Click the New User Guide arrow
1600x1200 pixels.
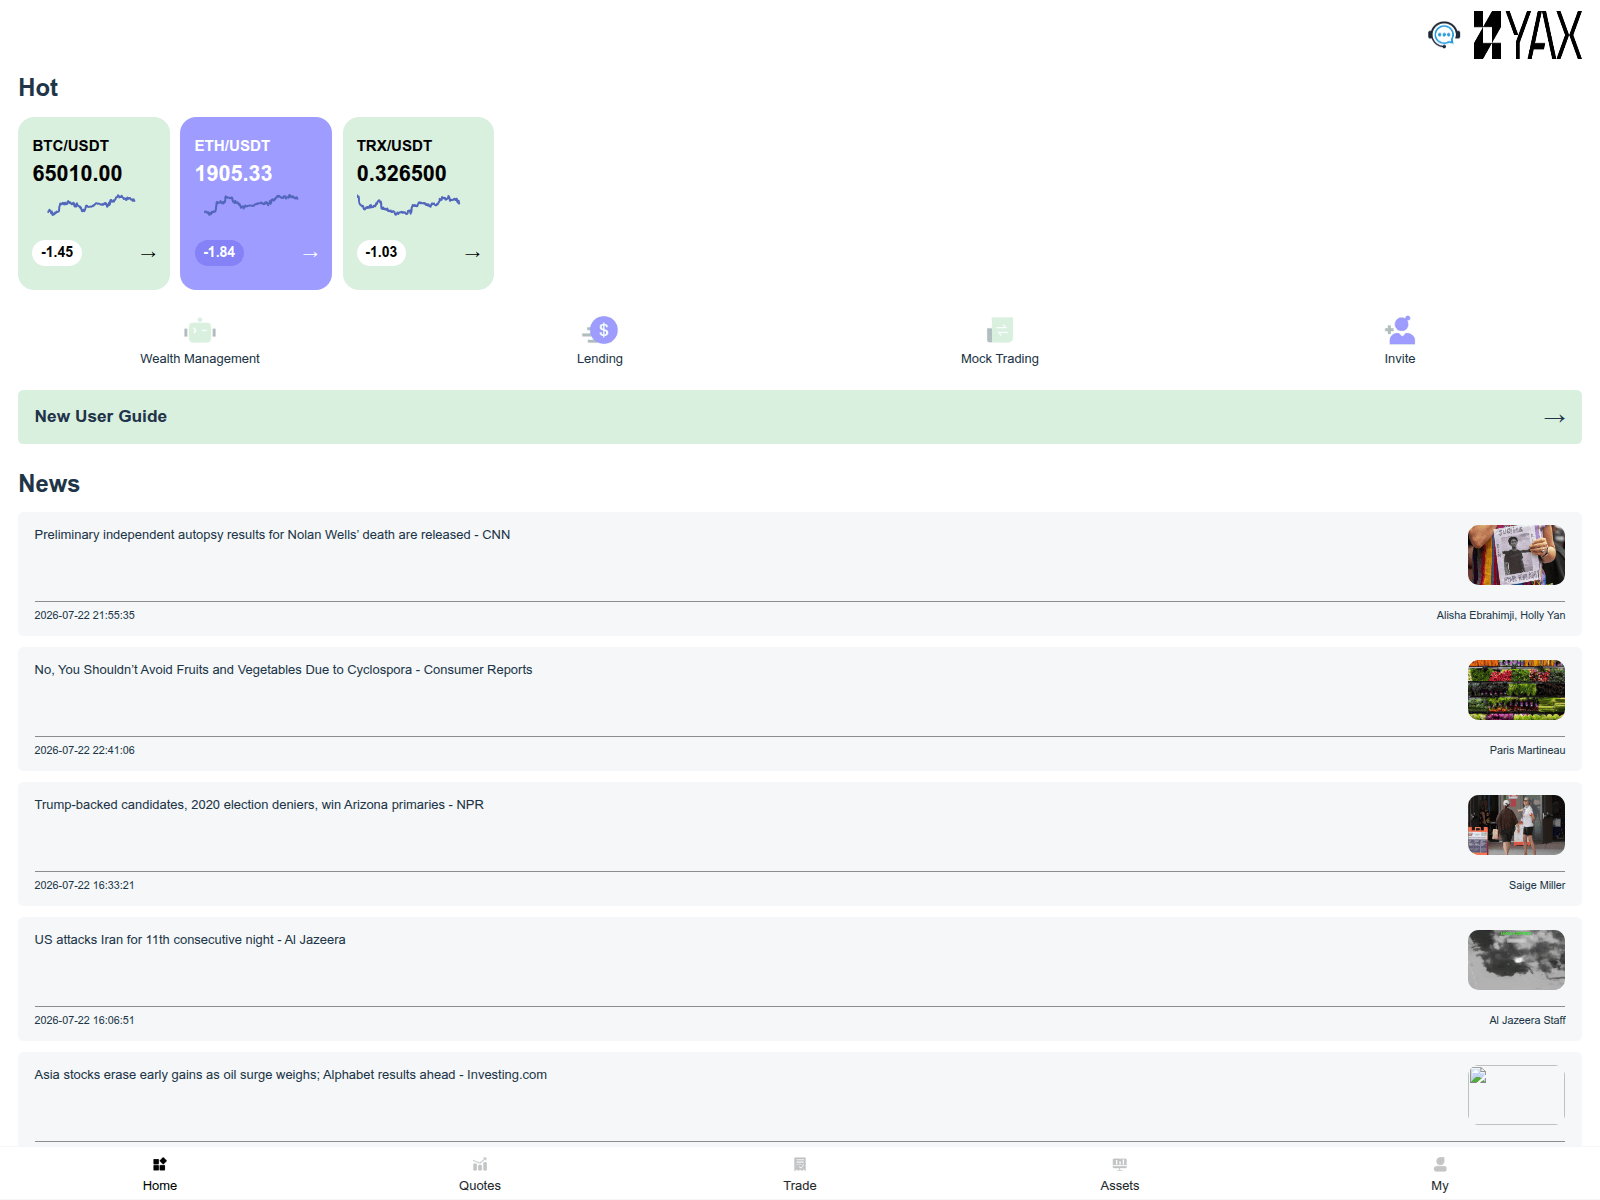(x=1554, y=418)
